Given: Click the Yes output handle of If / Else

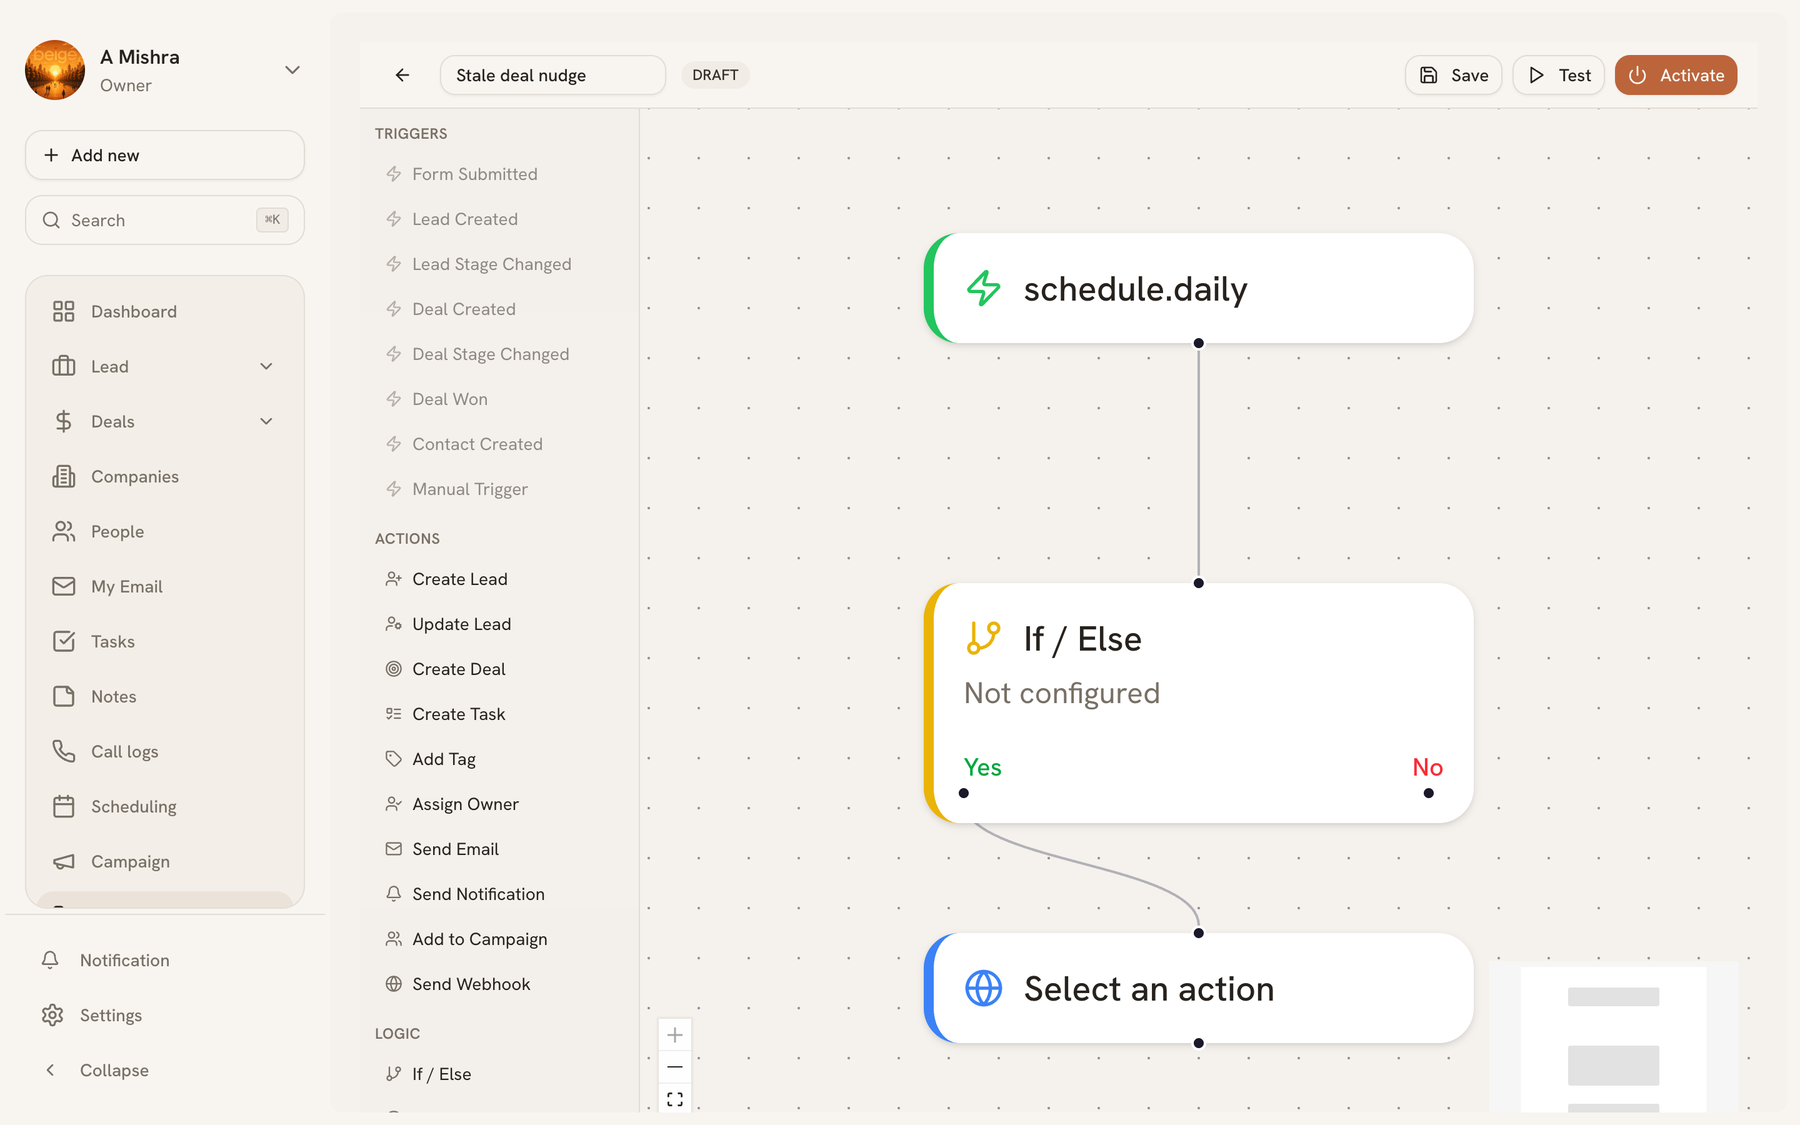Looking at the screenshot, I should point(964,793).
